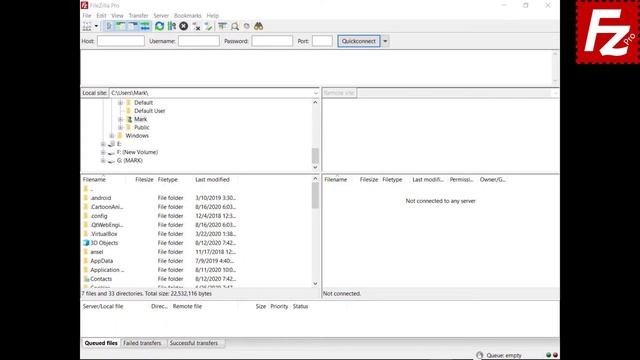Expand the Windows folder tree node

click(x=112, y=136)
